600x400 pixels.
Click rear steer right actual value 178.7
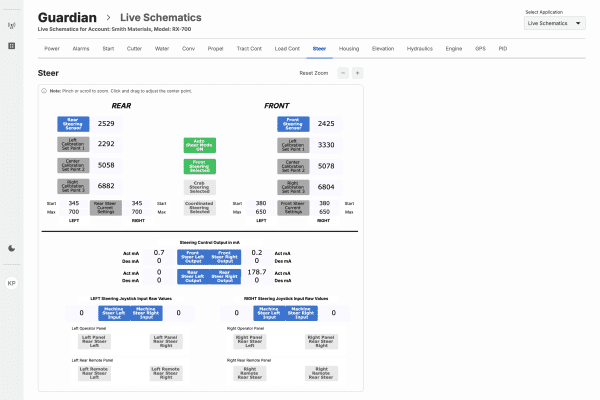(x=257, y=272)
